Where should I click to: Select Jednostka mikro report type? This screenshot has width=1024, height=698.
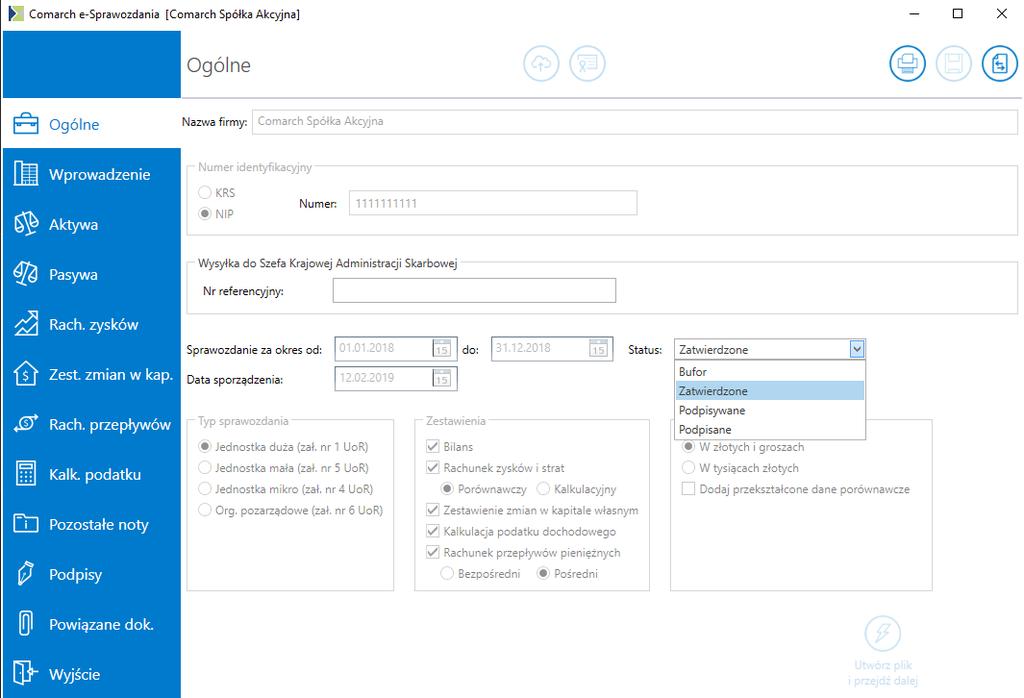[x=205, y=489]
